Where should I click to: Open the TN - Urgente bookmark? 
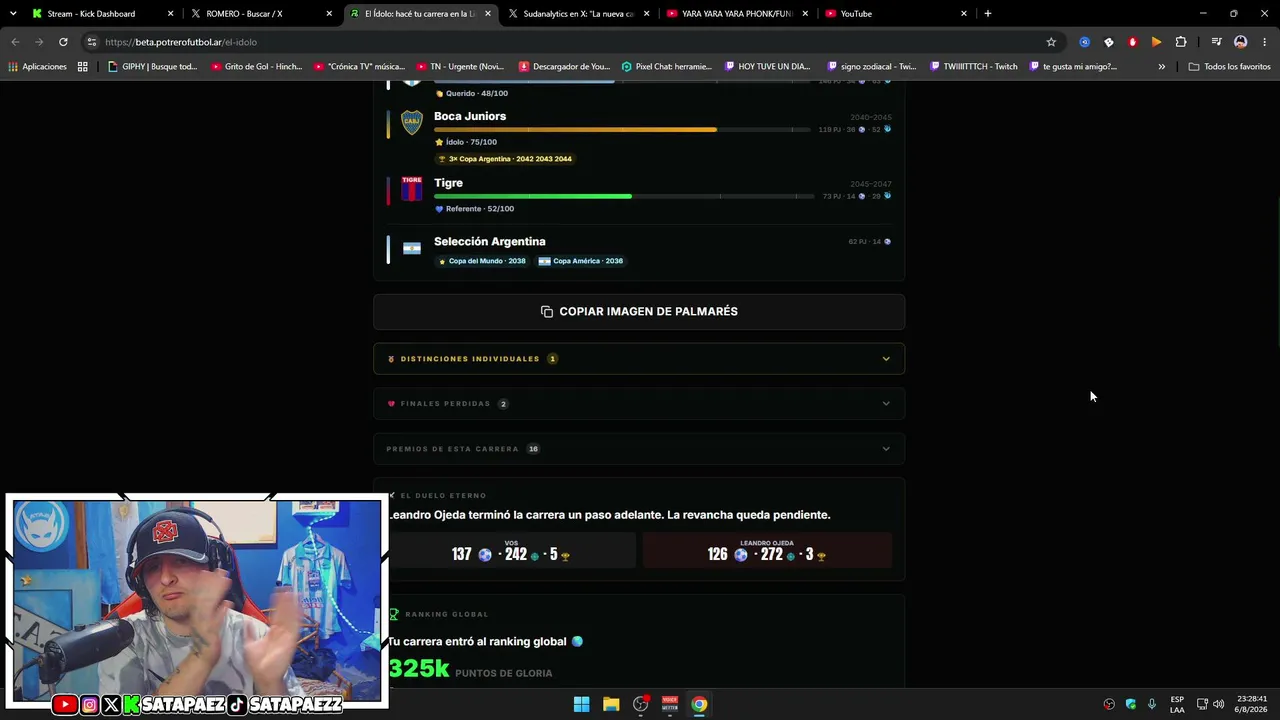(460, 67)
